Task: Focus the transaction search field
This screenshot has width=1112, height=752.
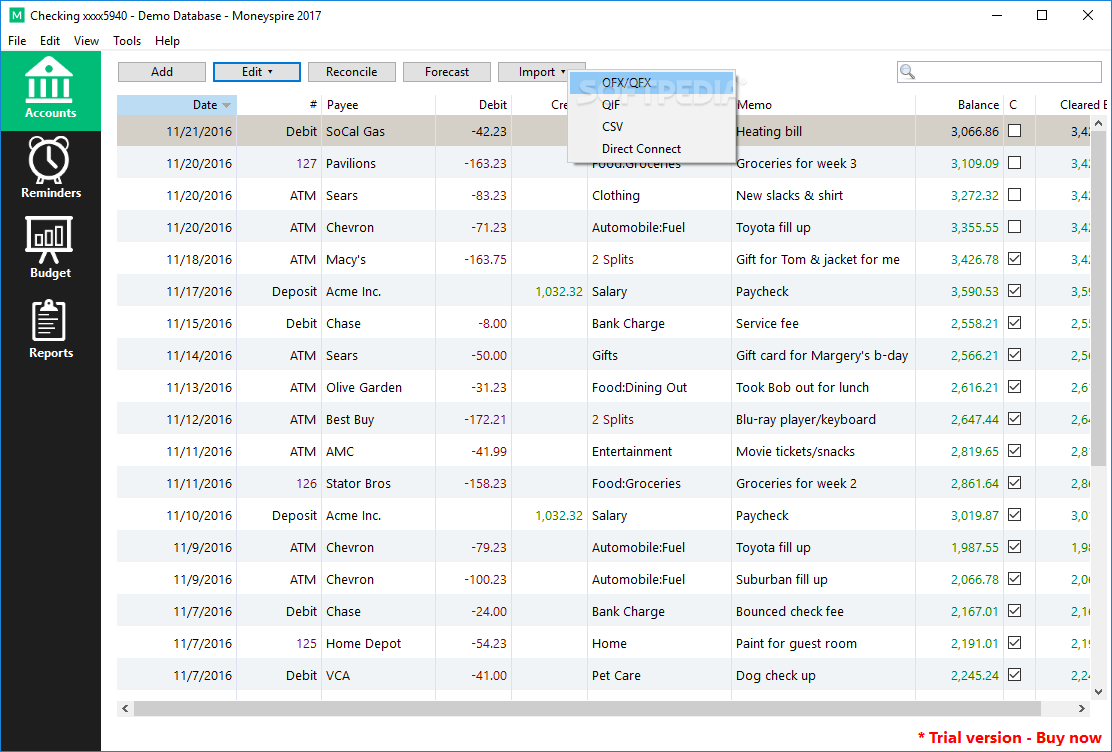Action: point(999,72)
